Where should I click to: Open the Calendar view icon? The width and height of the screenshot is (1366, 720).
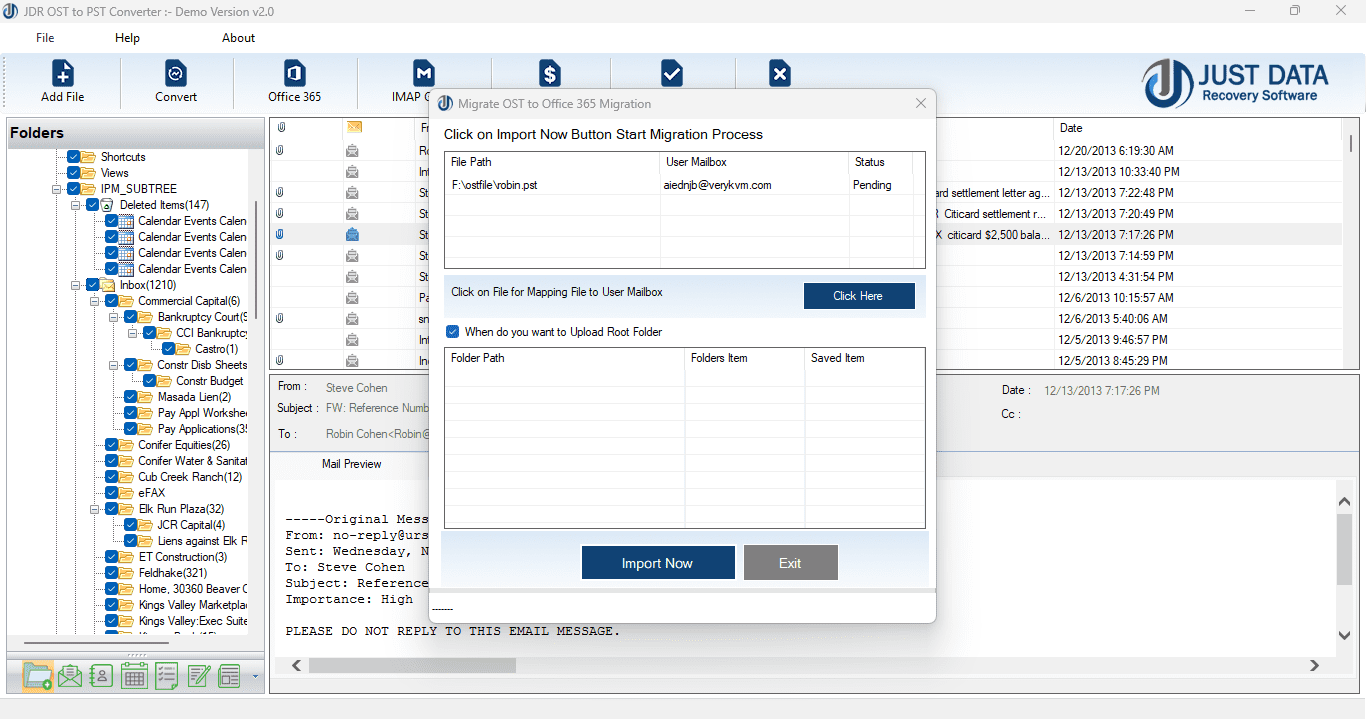(134, 675)
